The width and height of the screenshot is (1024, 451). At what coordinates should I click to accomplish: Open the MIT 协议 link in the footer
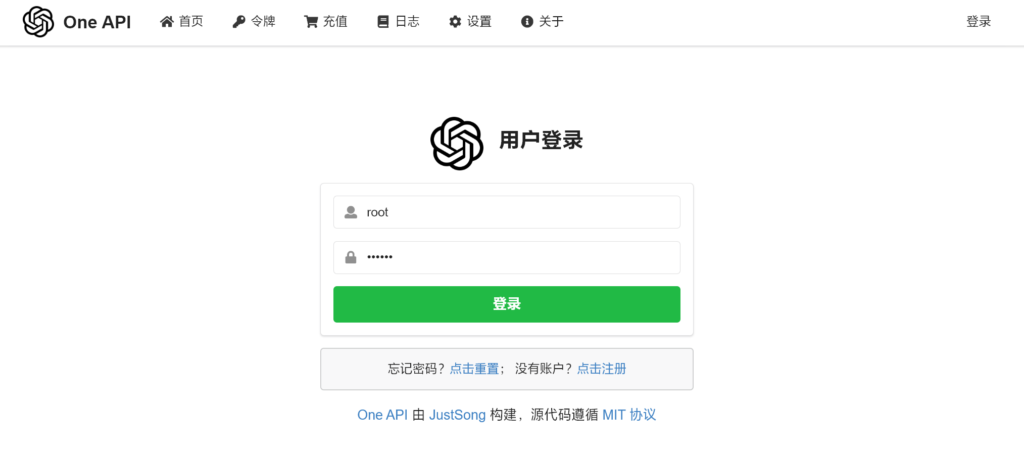coord(629,415)
